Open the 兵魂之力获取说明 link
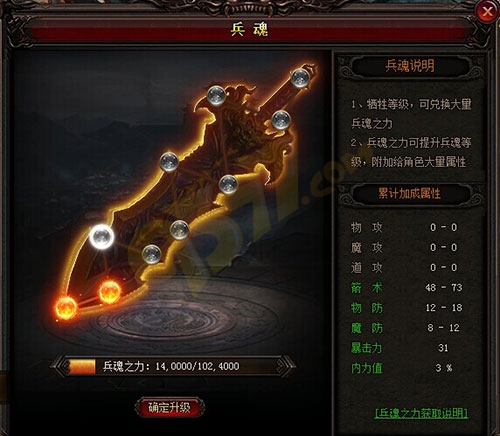The width and height of the screenshot is (500, 436). point(421,413)
